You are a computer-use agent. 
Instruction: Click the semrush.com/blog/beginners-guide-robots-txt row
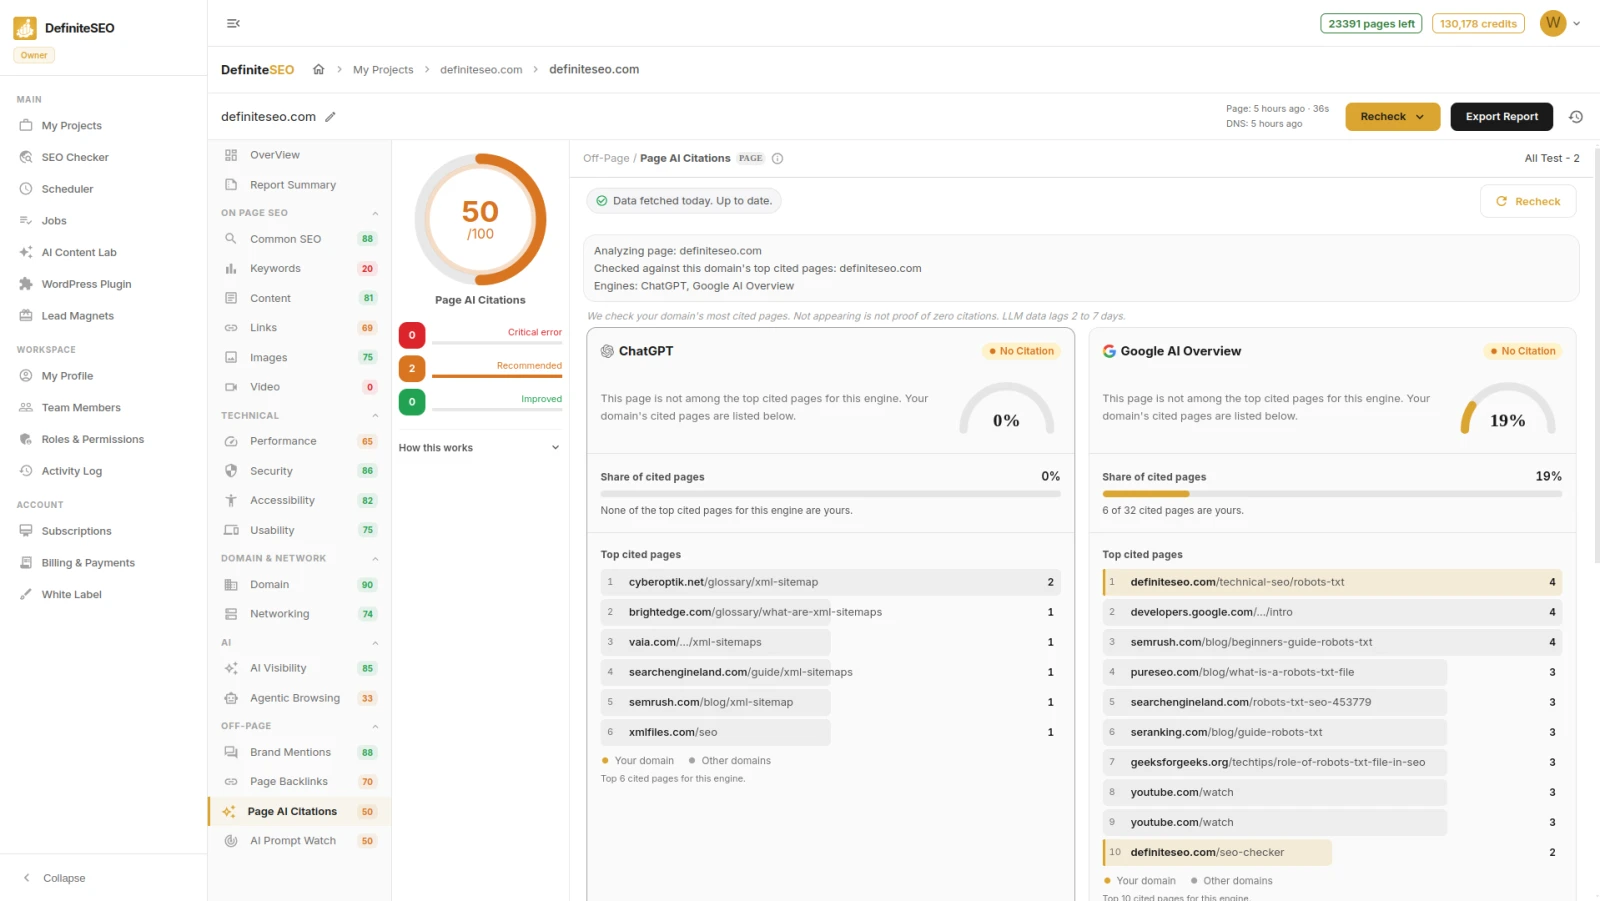tap(1332, 642)
